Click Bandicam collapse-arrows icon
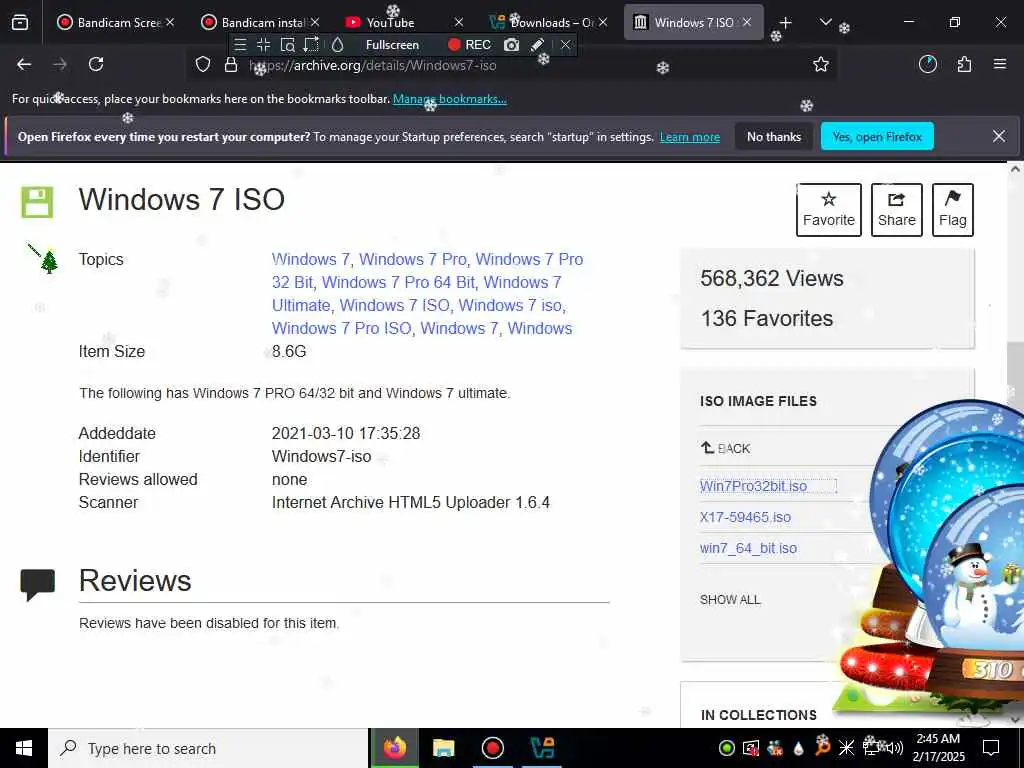 [x=264, y=45]
